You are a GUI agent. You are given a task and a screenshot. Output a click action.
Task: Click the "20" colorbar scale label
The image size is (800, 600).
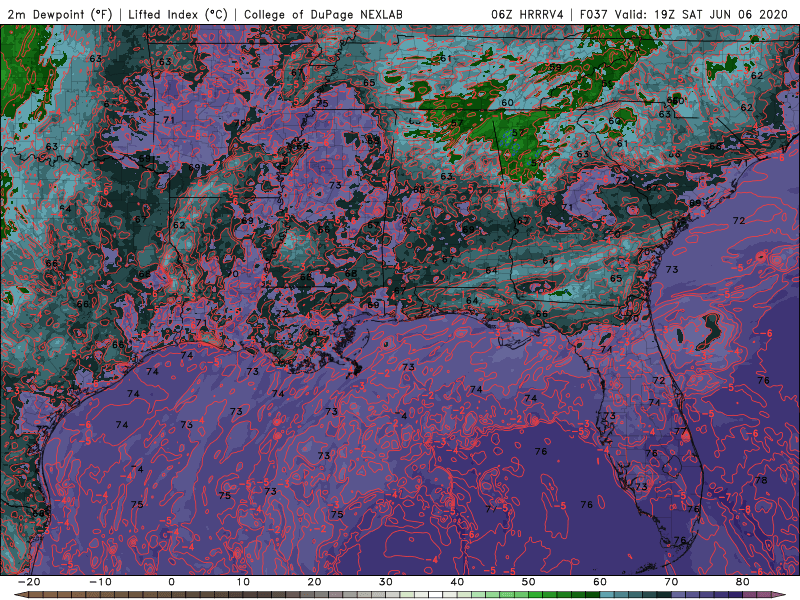point(314,582)
